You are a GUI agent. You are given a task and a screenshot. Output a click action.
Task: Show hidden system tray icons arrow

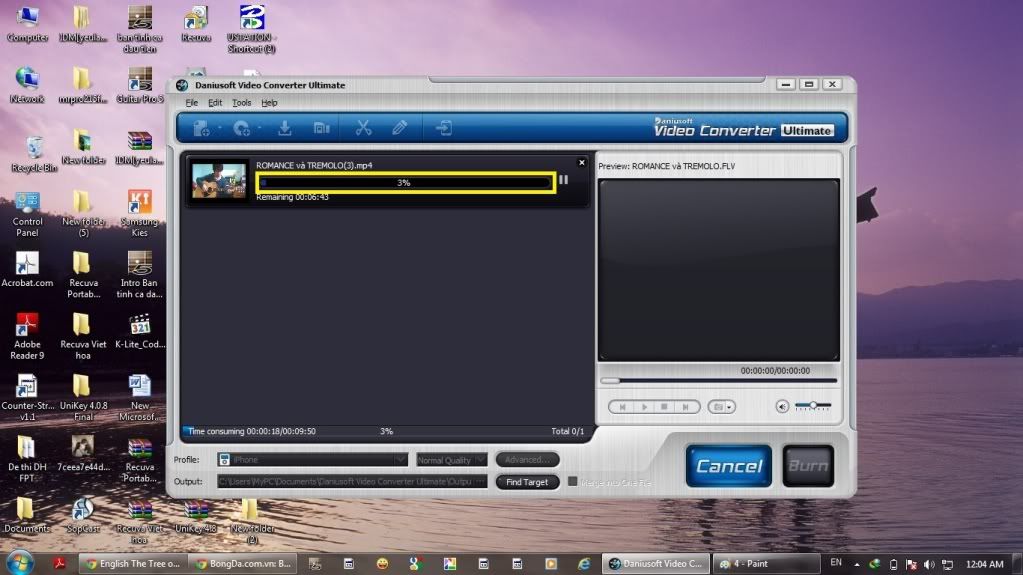point(857,565)
